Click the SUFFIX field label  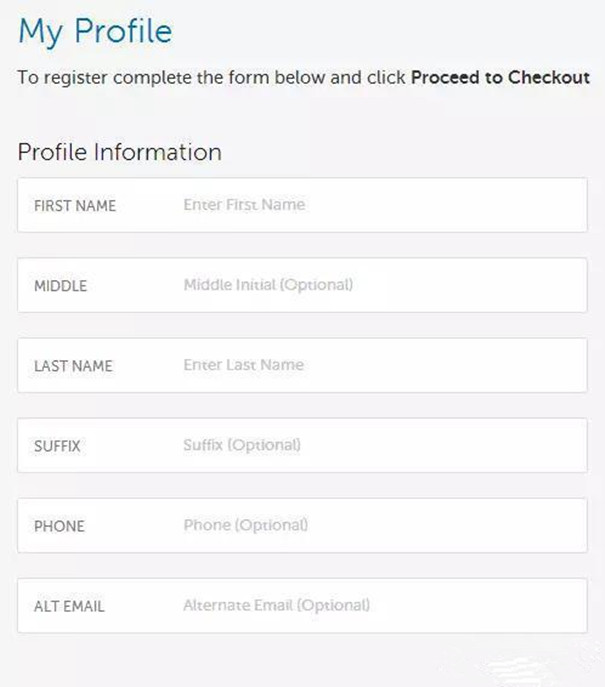[57, 446]
